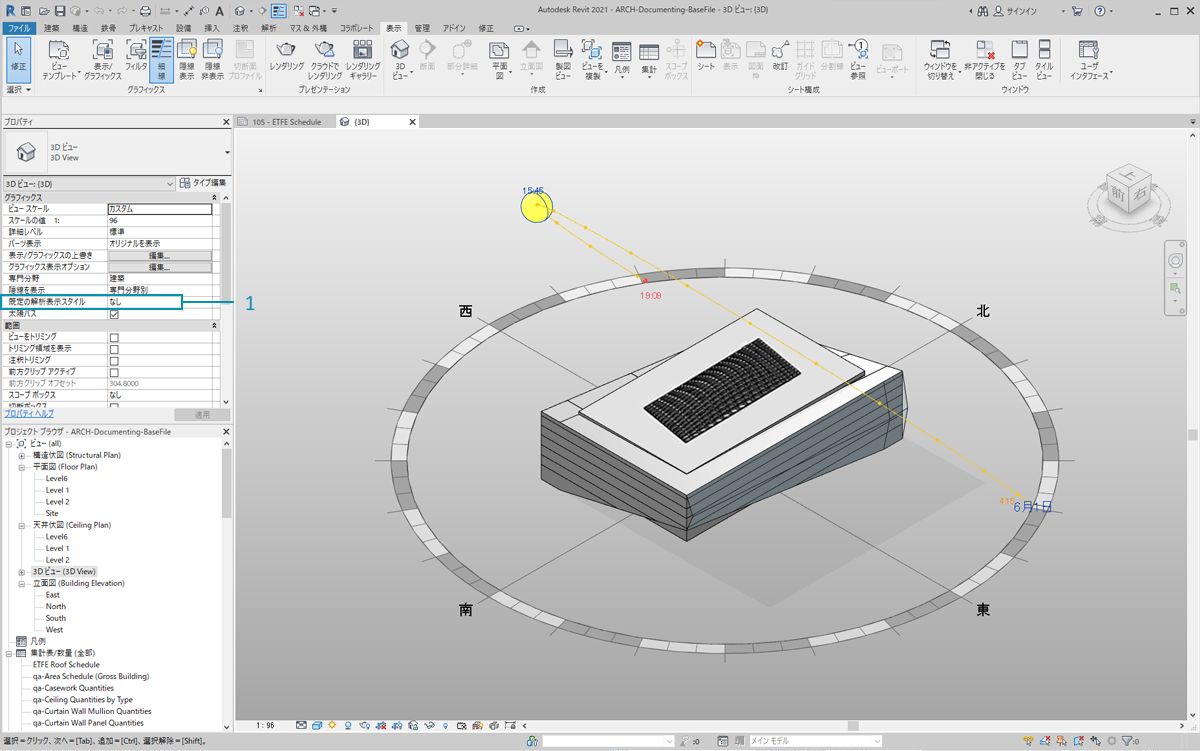Click the 改訂 (Revisions) icon
Viewport: 1200px width, 751px height.
780,56
